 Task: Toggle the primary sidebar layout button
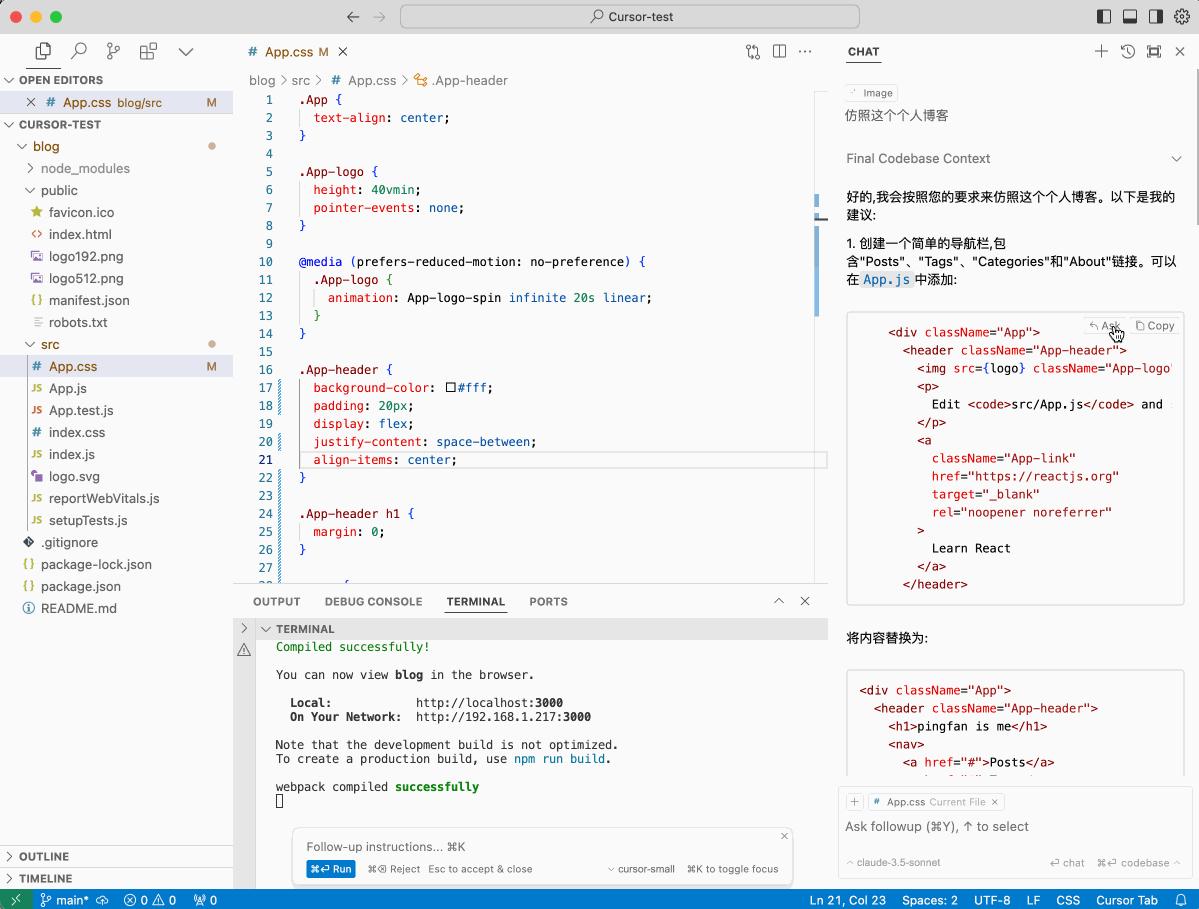(x=1104, y=16)
